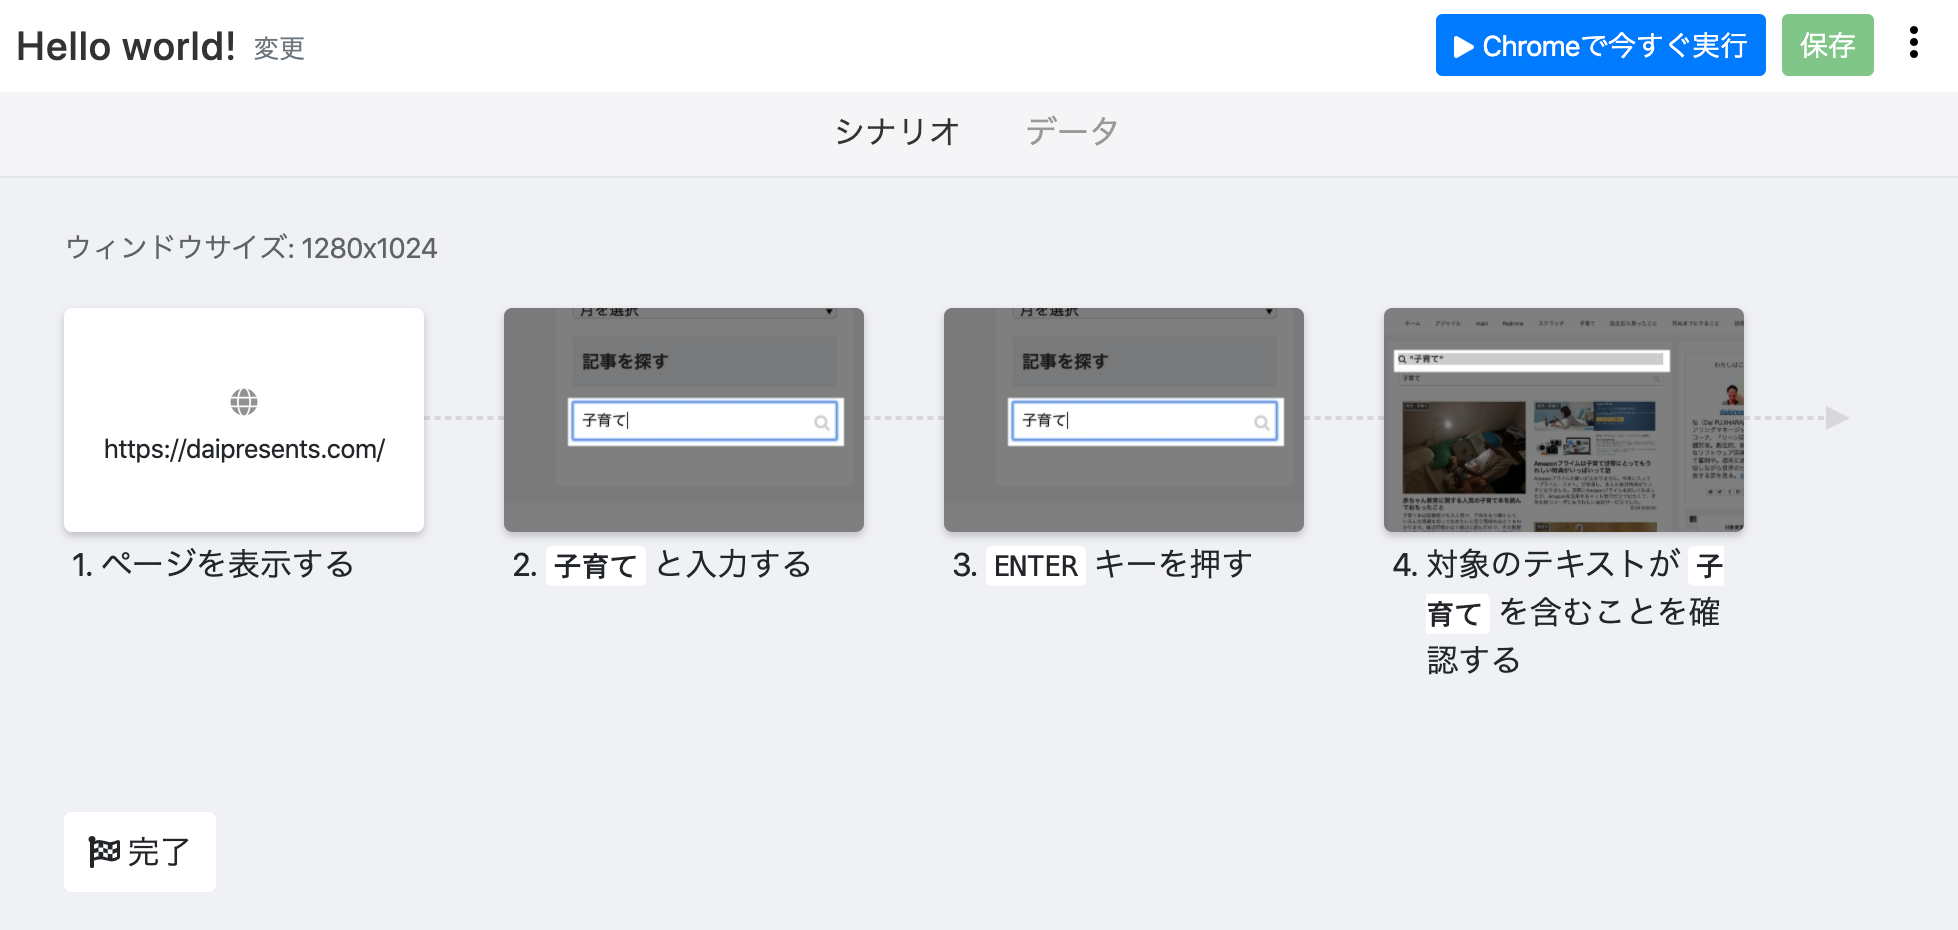Select step 3 ENTER key thumbnail
Image resolution: width=1958 pixels, height=930 pixels.
click(x=1124, y=420)
